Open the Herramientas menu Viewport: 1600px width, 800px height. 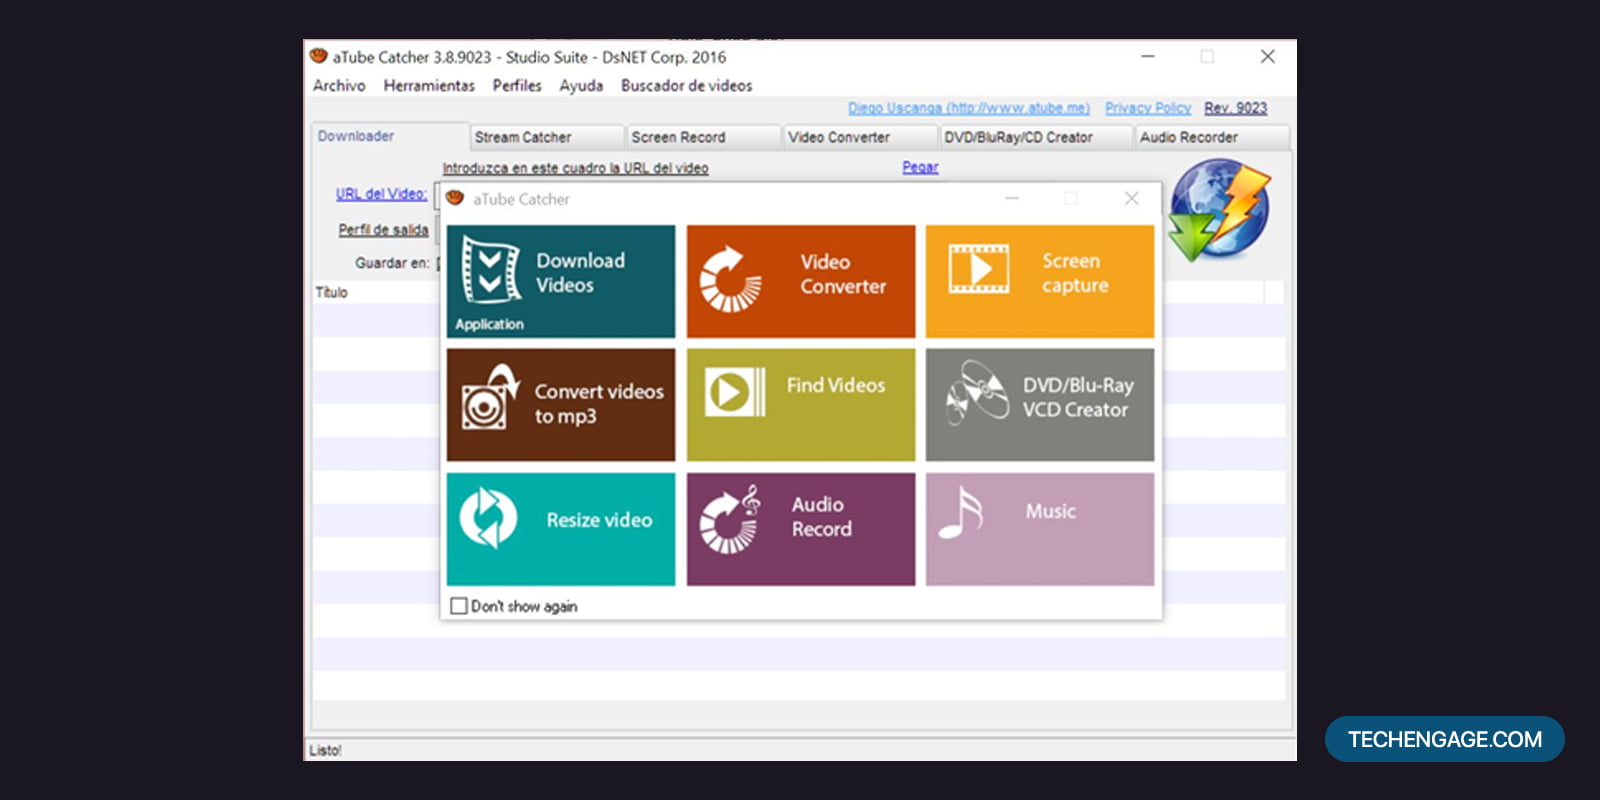coord(429,86)
